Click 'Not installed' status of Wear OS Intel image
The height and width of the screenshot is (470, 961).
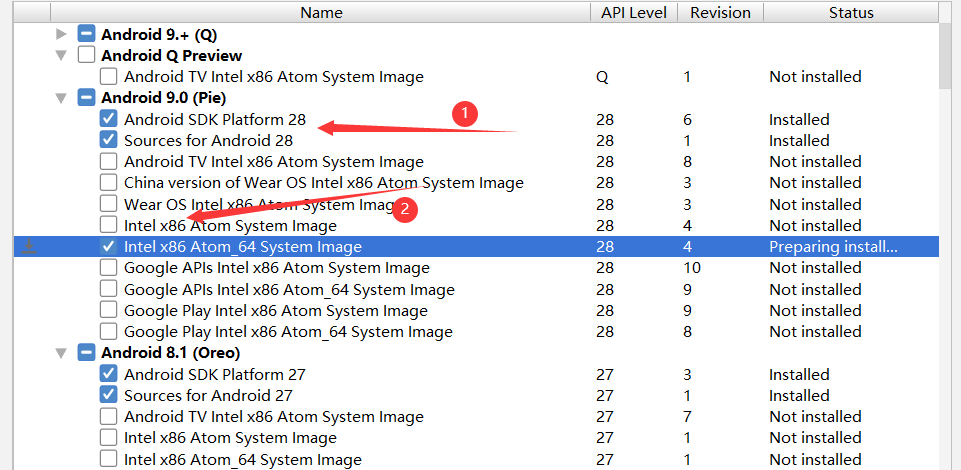click(x=815, y=204)
